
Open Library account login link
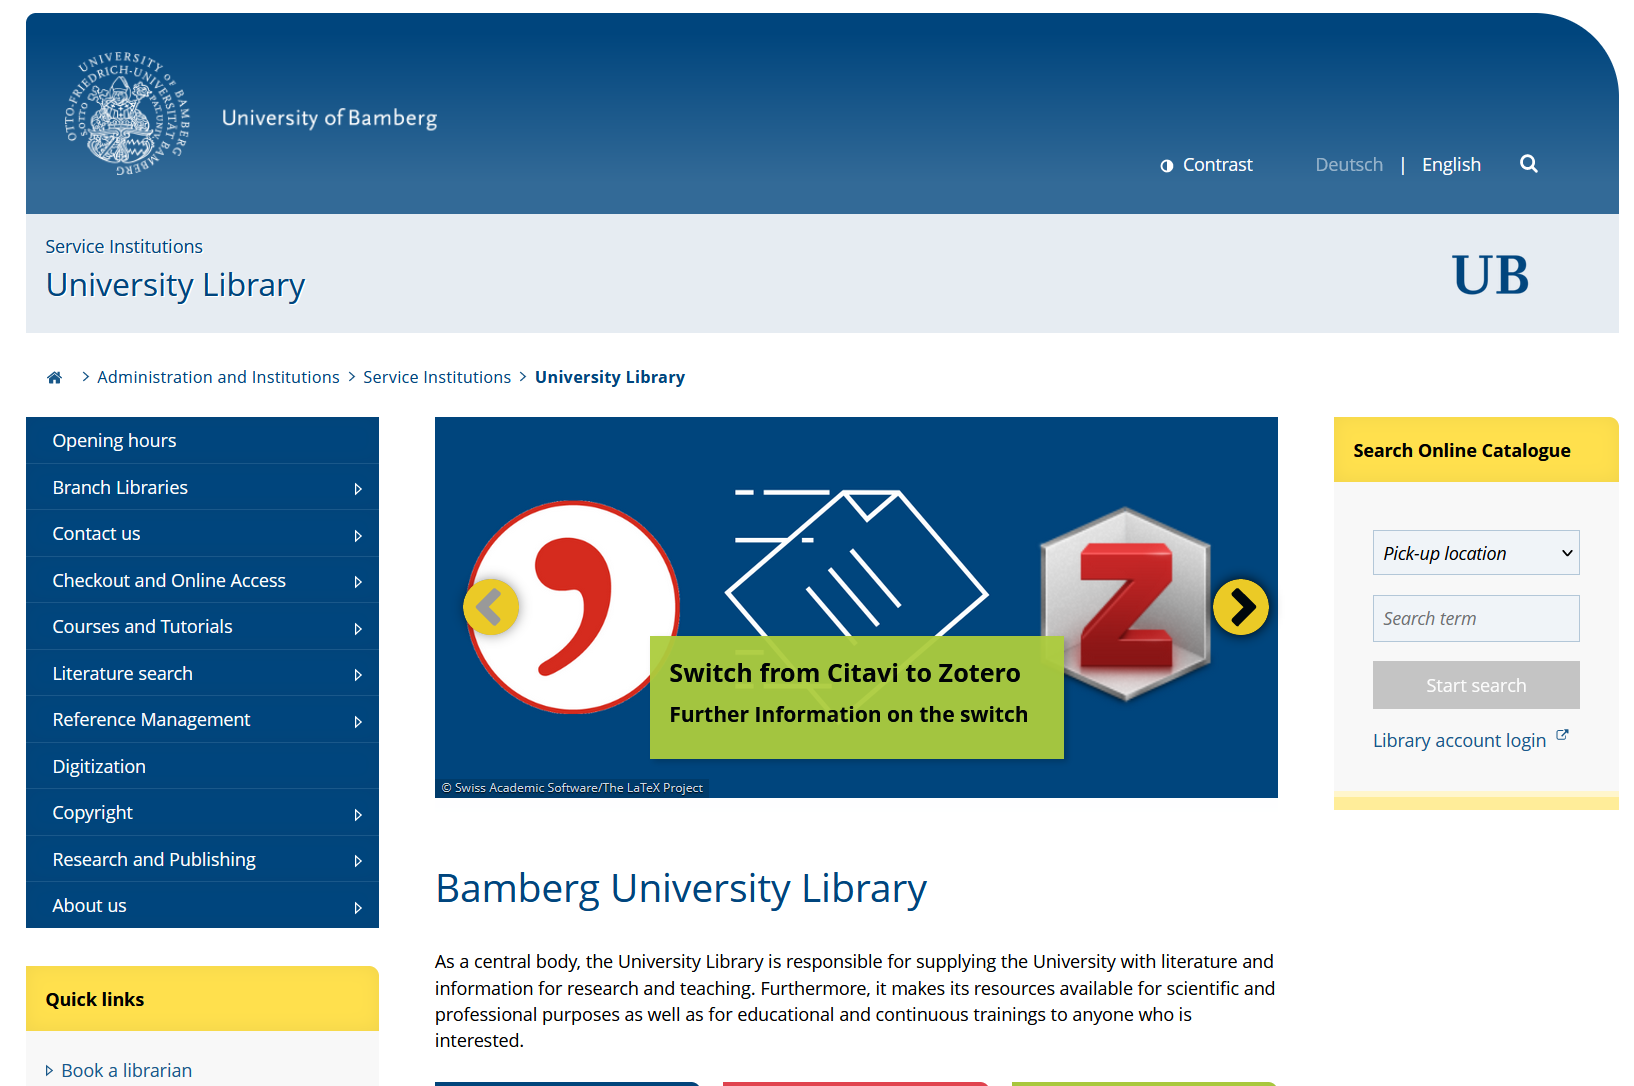[x=1459, y=741]
